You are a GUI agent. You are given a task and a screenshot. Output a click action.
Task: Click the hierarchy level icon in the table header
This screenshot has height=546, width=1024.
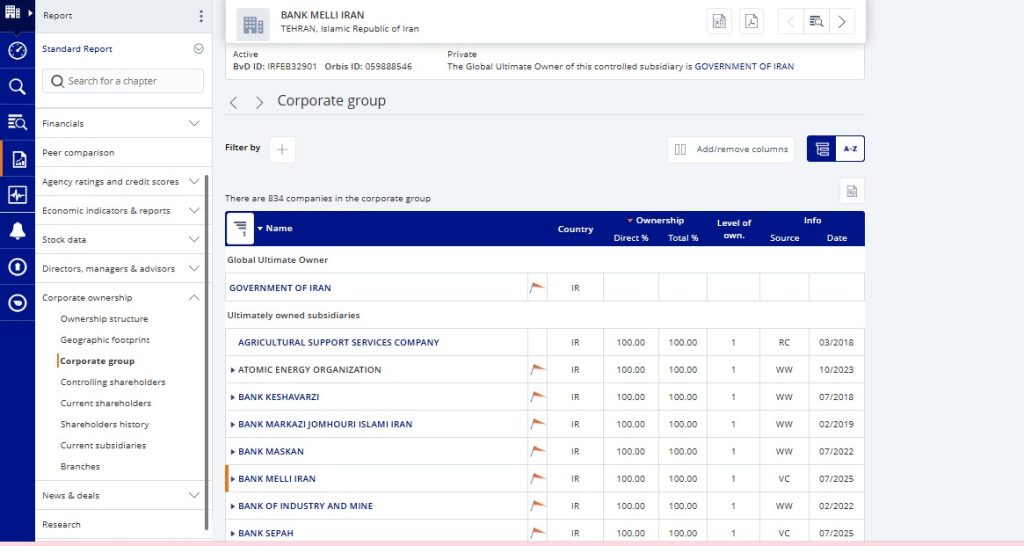(x=240, y=228)
